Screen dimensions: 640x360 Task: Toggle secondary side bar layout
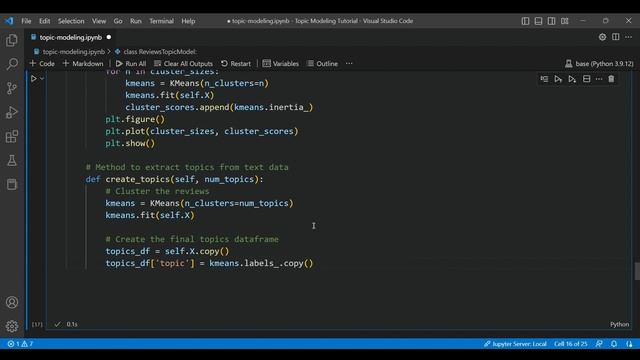click(551, 21)
